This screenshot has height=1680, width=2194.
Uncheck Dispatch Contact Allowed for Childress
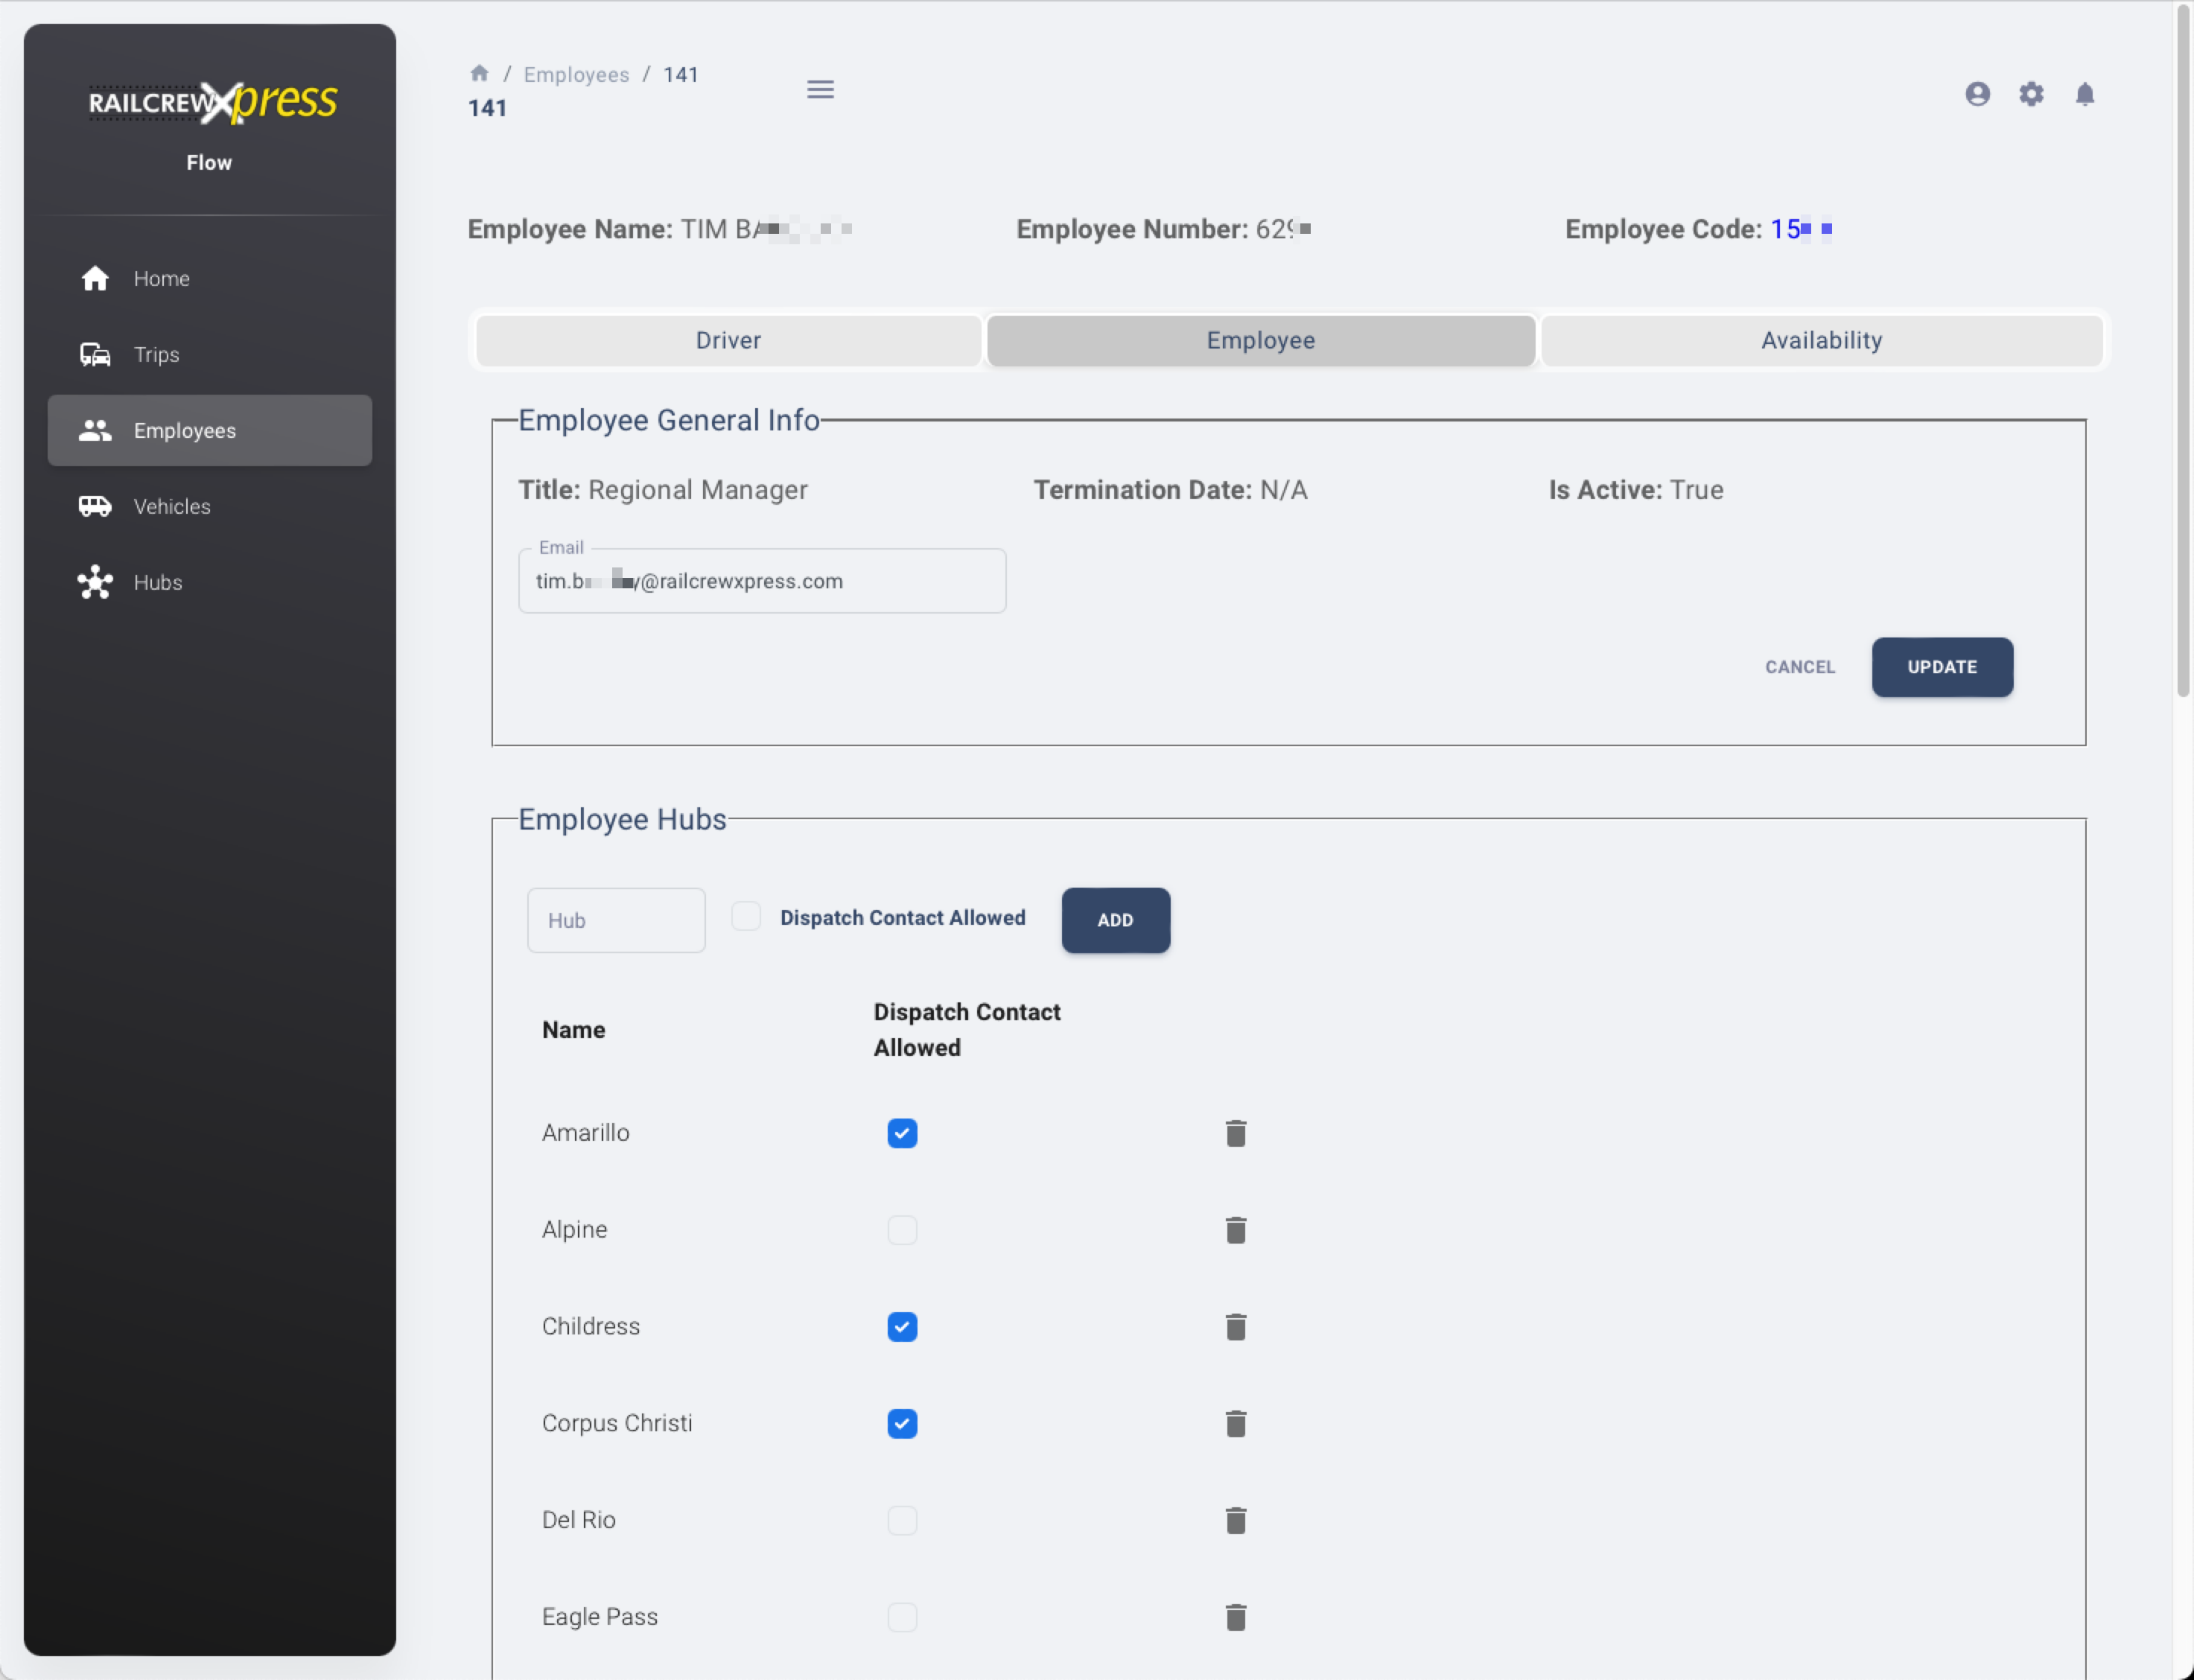[902, 1327]
